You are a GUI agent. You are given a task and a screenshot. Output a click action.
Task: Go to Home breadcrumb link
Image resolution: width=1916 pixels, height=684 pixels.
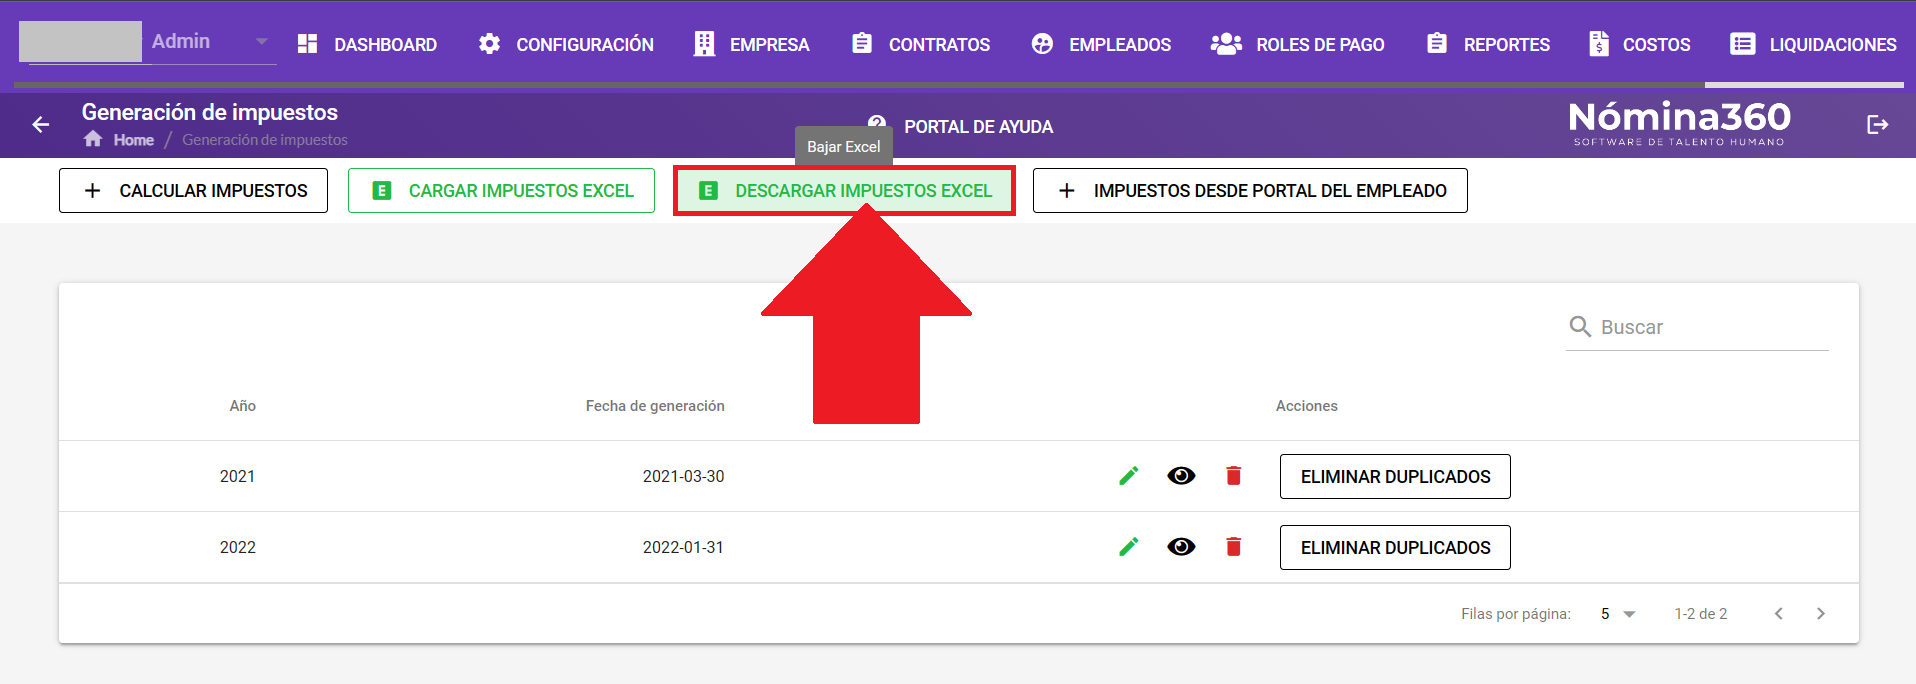[x=133, y=140]
